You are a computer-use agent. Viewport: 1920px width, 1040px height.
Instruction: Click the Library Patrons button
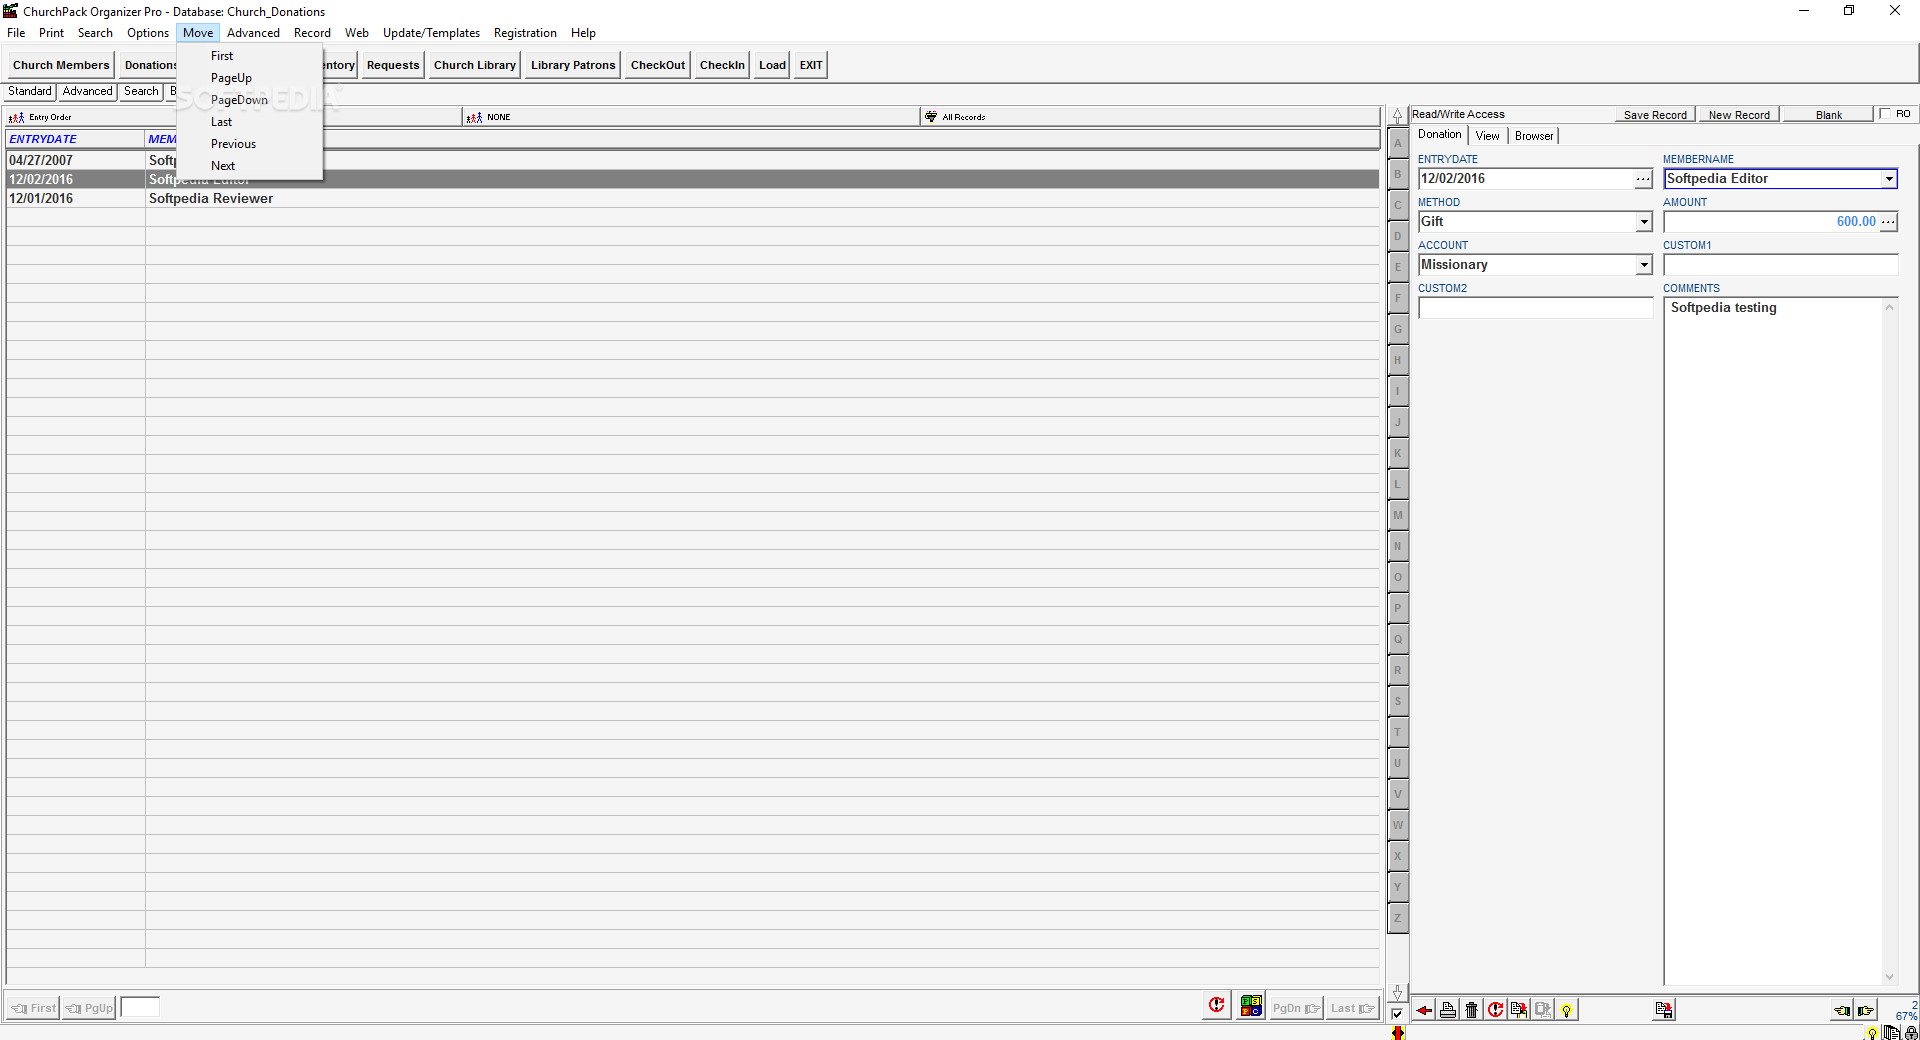[x=573, y=65]
